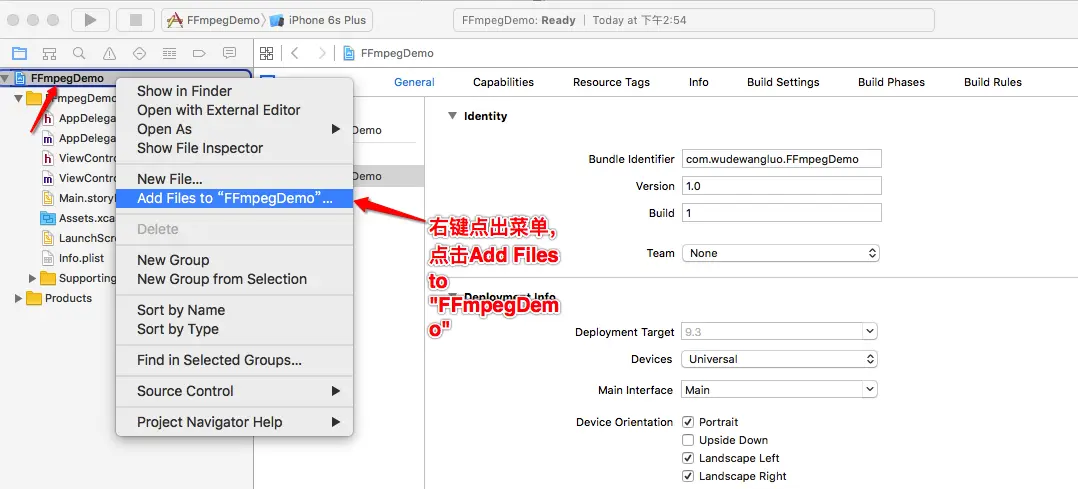Switch to the Resource Tags tab
The height and width of the screenshot is (489, 1078).
pyautogui.click(x=611, y=82)
